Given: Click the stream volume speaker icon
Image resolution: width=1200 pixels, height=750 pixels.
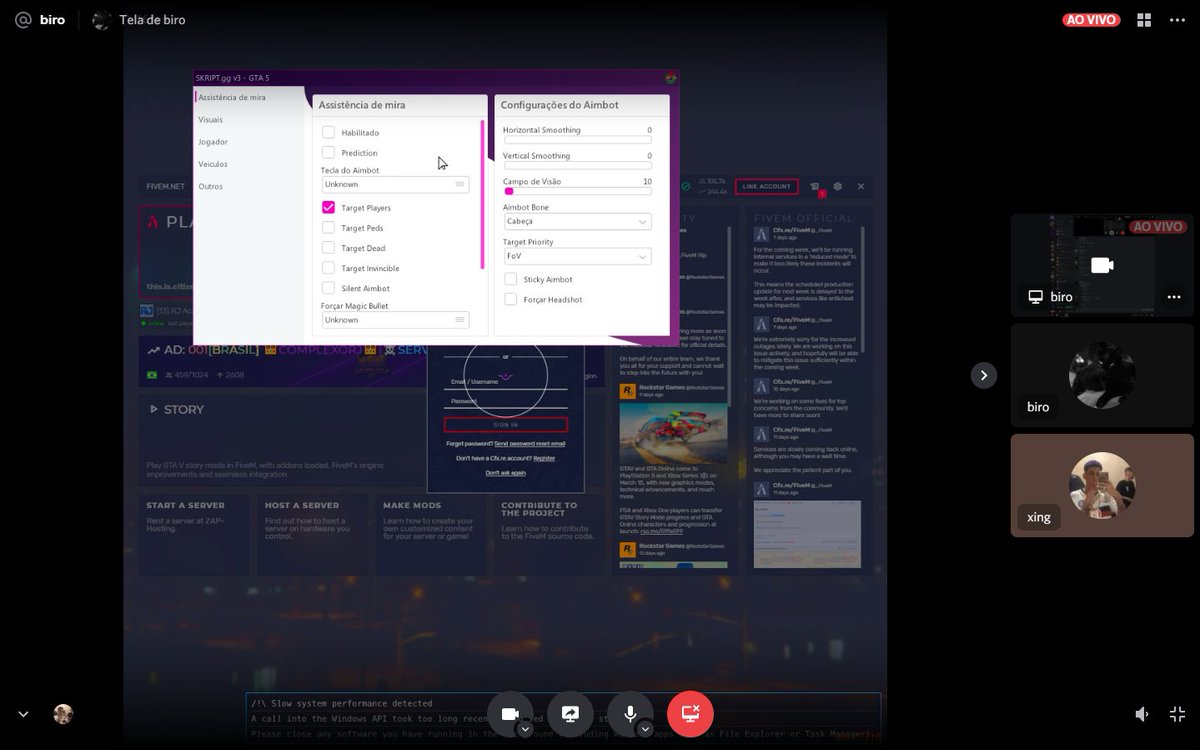Looking at the screenshot, I should [x=1142, y=714].
